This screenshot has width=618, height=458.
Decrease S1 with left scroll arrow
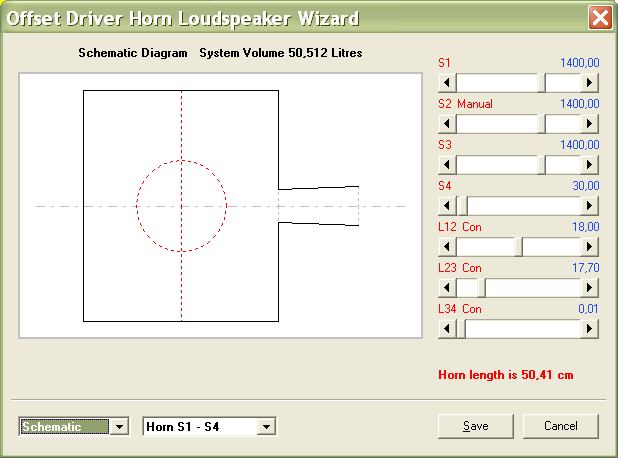click(447, 83)
